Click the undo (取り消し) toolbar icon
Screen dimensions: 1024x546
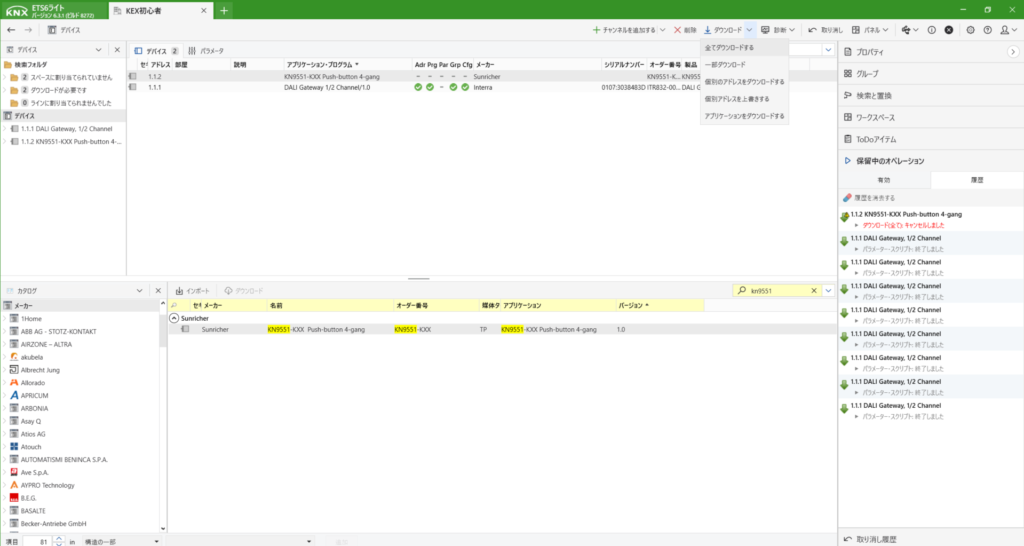[x=811, y=30]
